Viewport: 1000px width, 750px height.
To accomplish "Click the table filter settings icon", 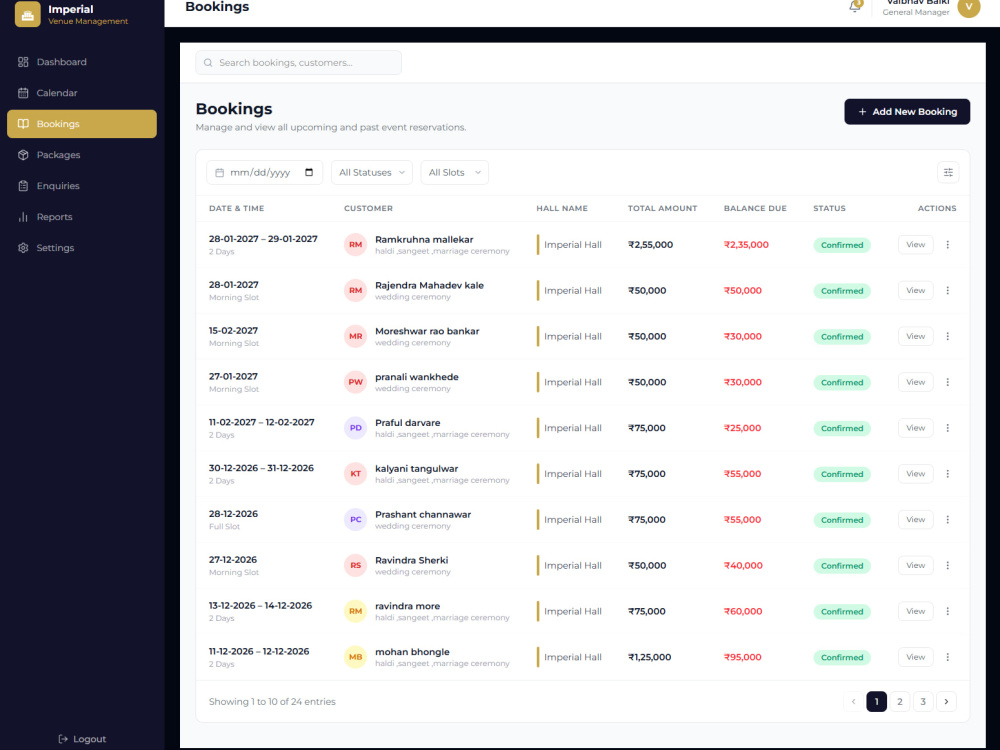I will [948, 172].
